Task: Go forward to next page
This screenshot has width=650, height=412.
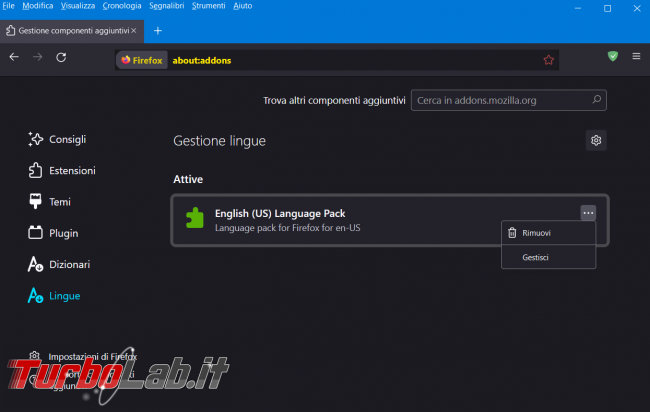Action: click(38, 57)
